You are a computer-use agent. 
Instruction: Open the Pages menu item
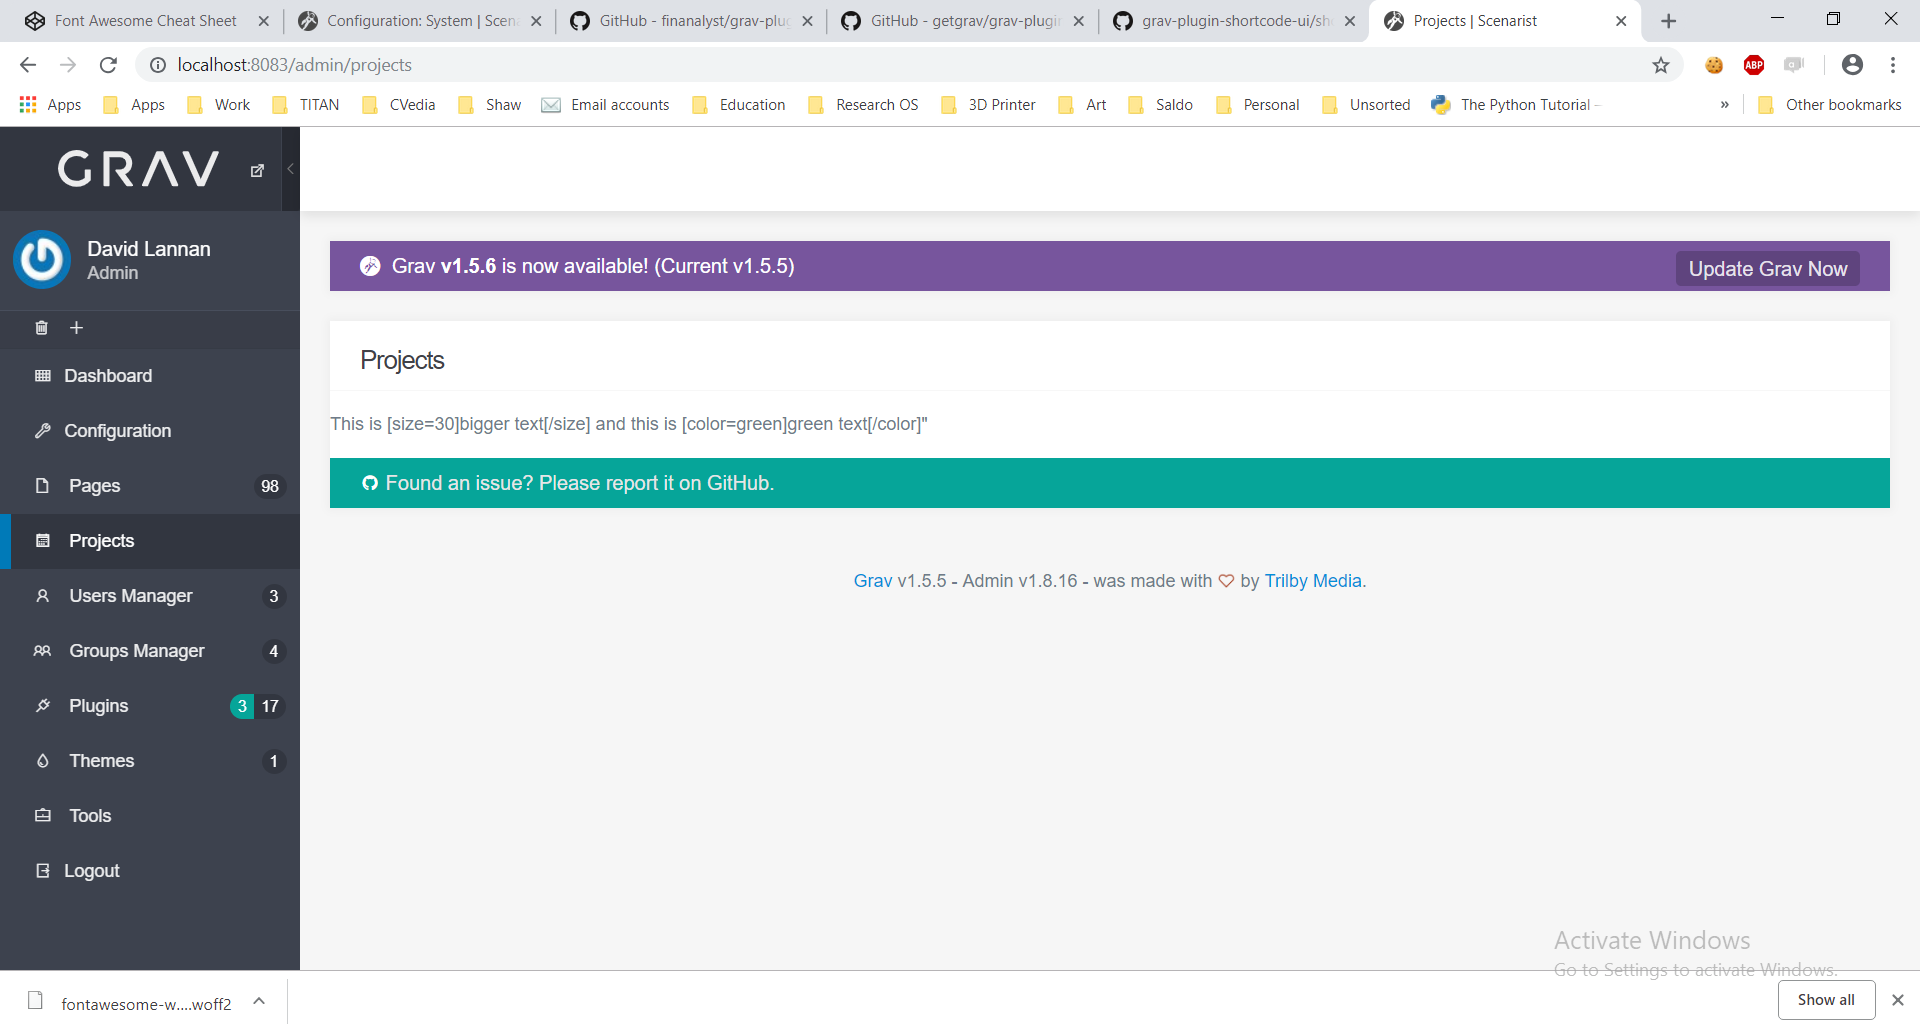[150, 486]
